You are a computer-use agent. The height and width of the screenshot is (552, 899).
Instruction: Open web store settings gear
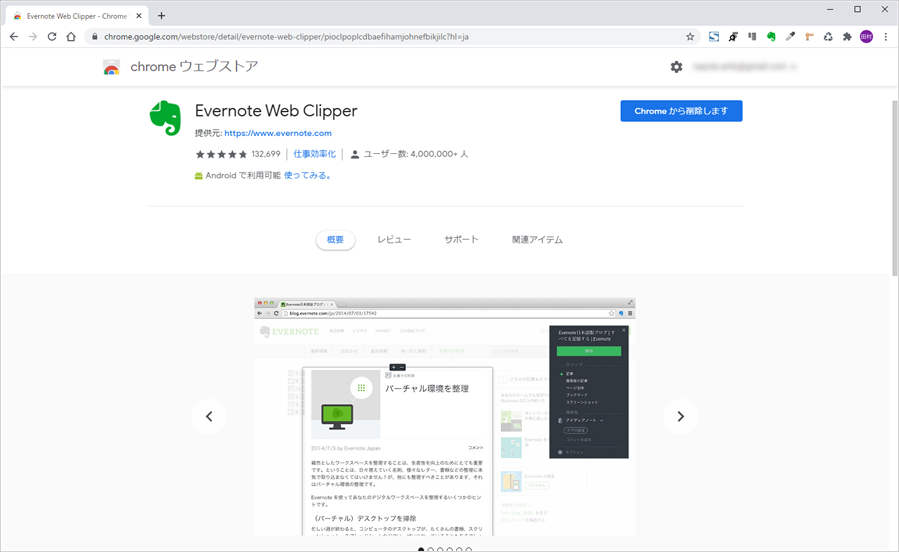coord(677,67)
